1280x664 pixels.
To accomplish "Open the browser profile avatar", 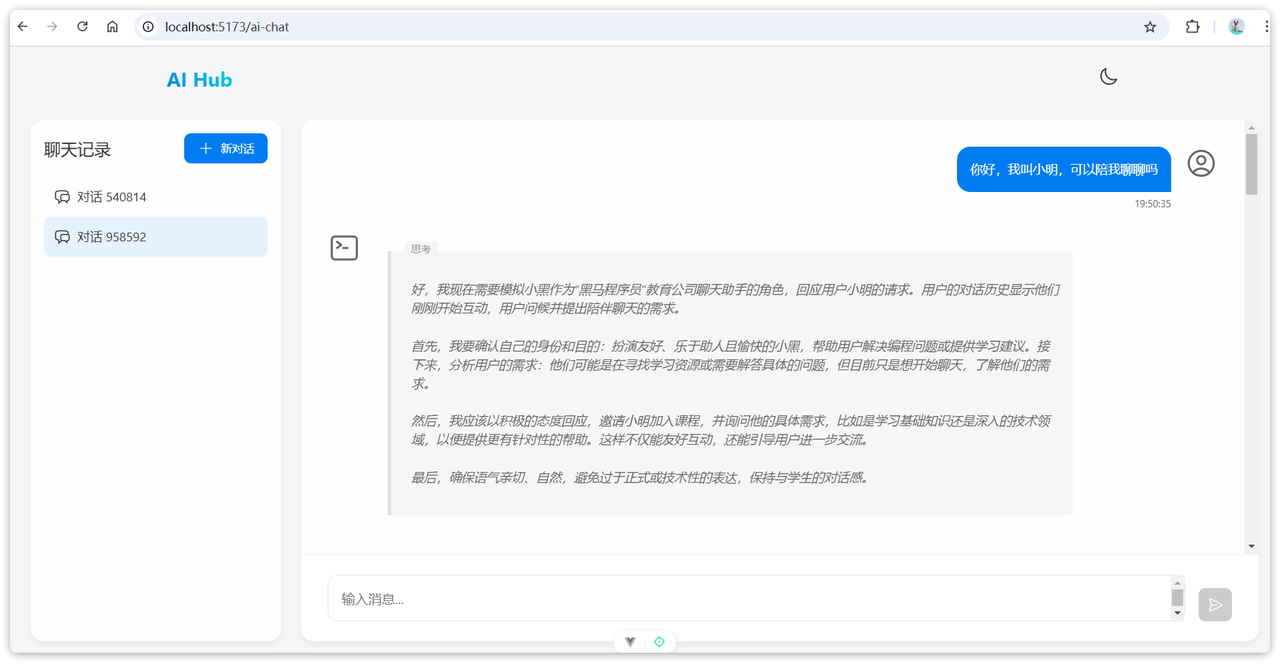I will point(1236,27).
